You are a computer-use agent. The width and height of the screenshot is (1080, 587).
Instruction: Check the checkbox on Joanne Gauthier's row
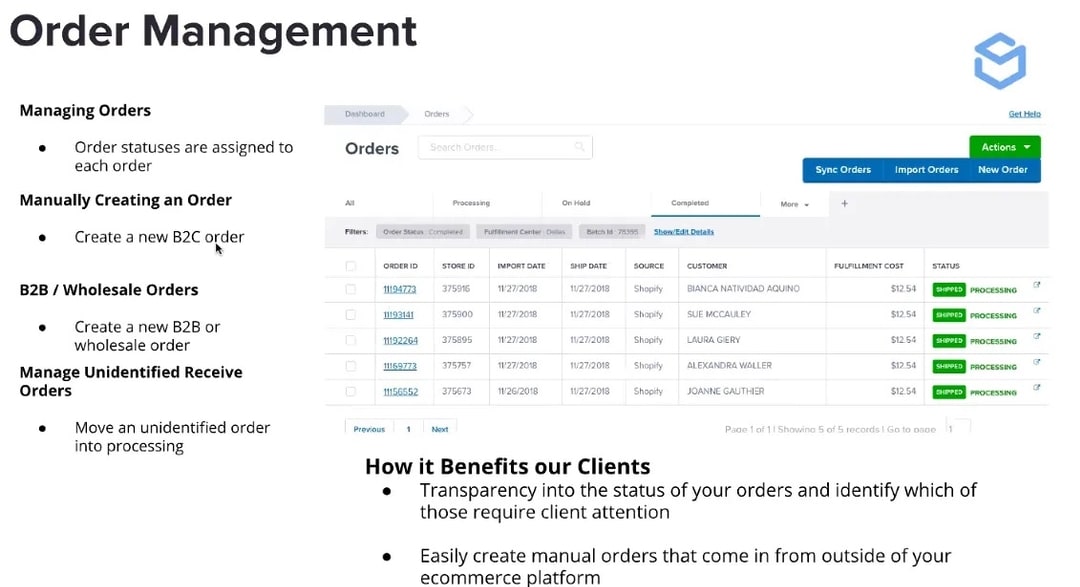tap(351, 391)
